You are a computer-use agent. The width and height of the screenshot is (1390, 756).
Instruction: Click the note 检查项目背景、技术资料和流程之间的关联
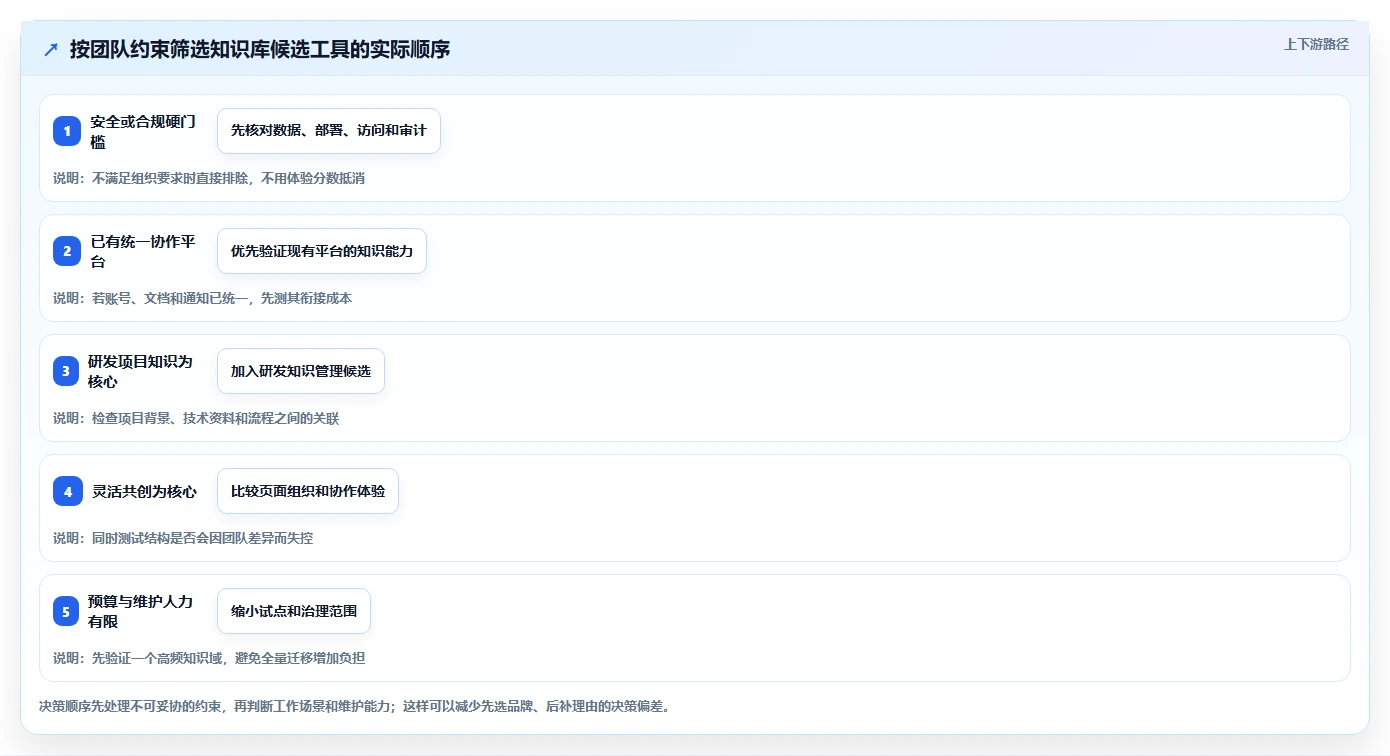click(196, 418)
